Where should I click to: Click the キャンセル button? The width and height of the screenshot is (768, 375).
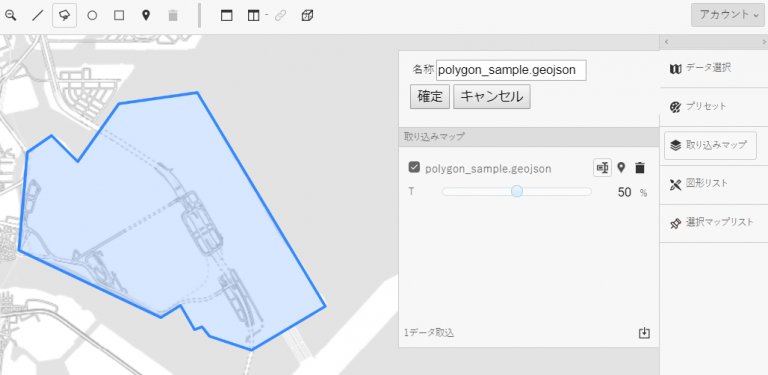(492, 97)
